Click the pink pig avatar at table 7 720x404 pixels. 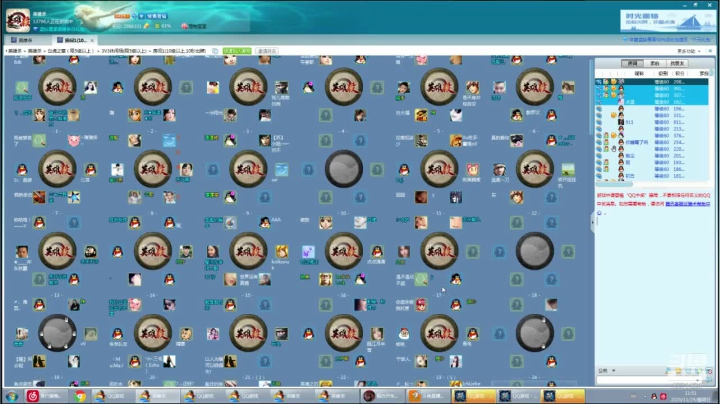[x=74, y=140]
